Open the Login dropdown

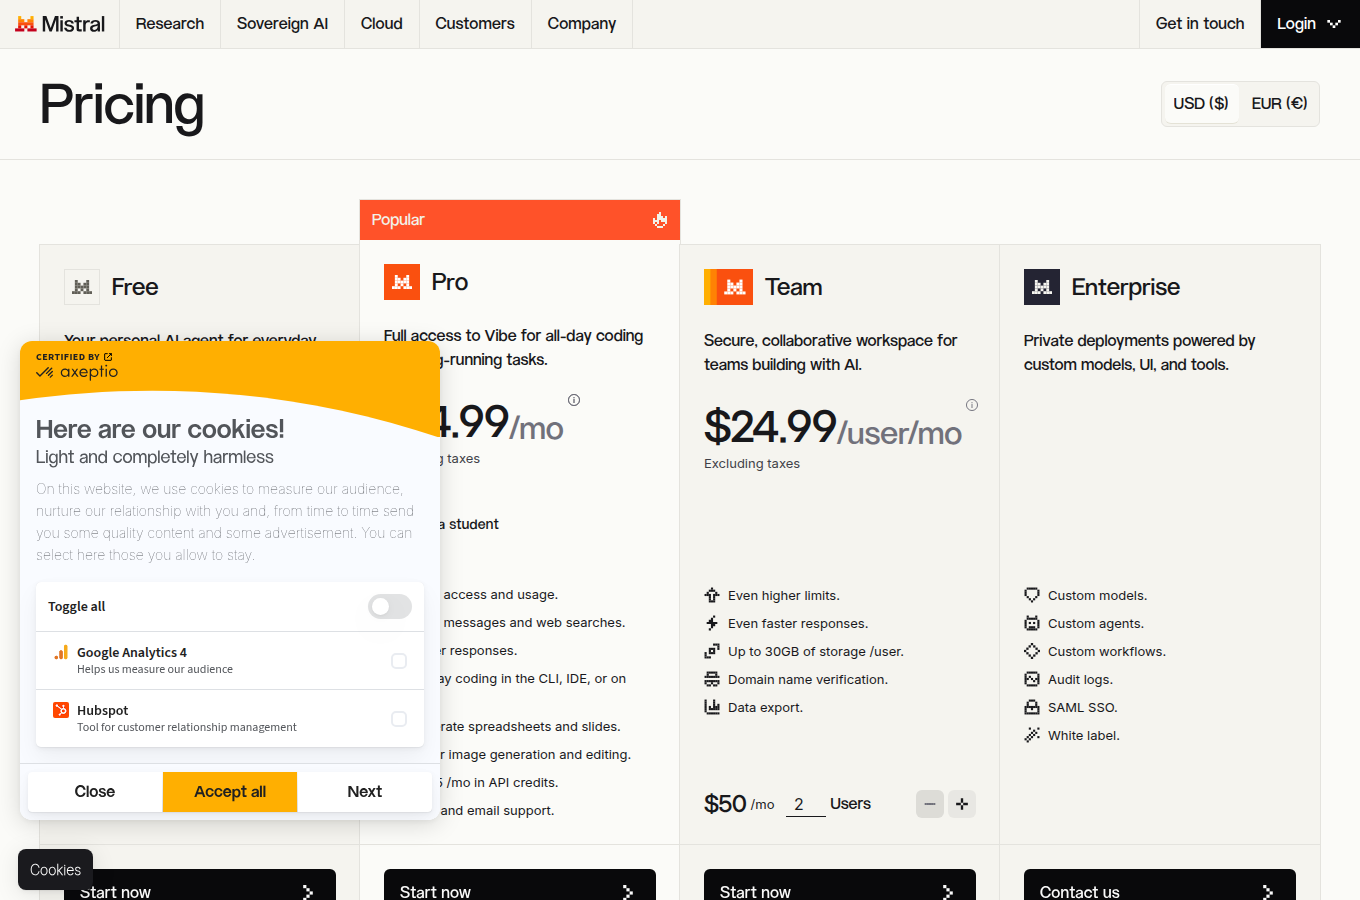[1310, 24]
